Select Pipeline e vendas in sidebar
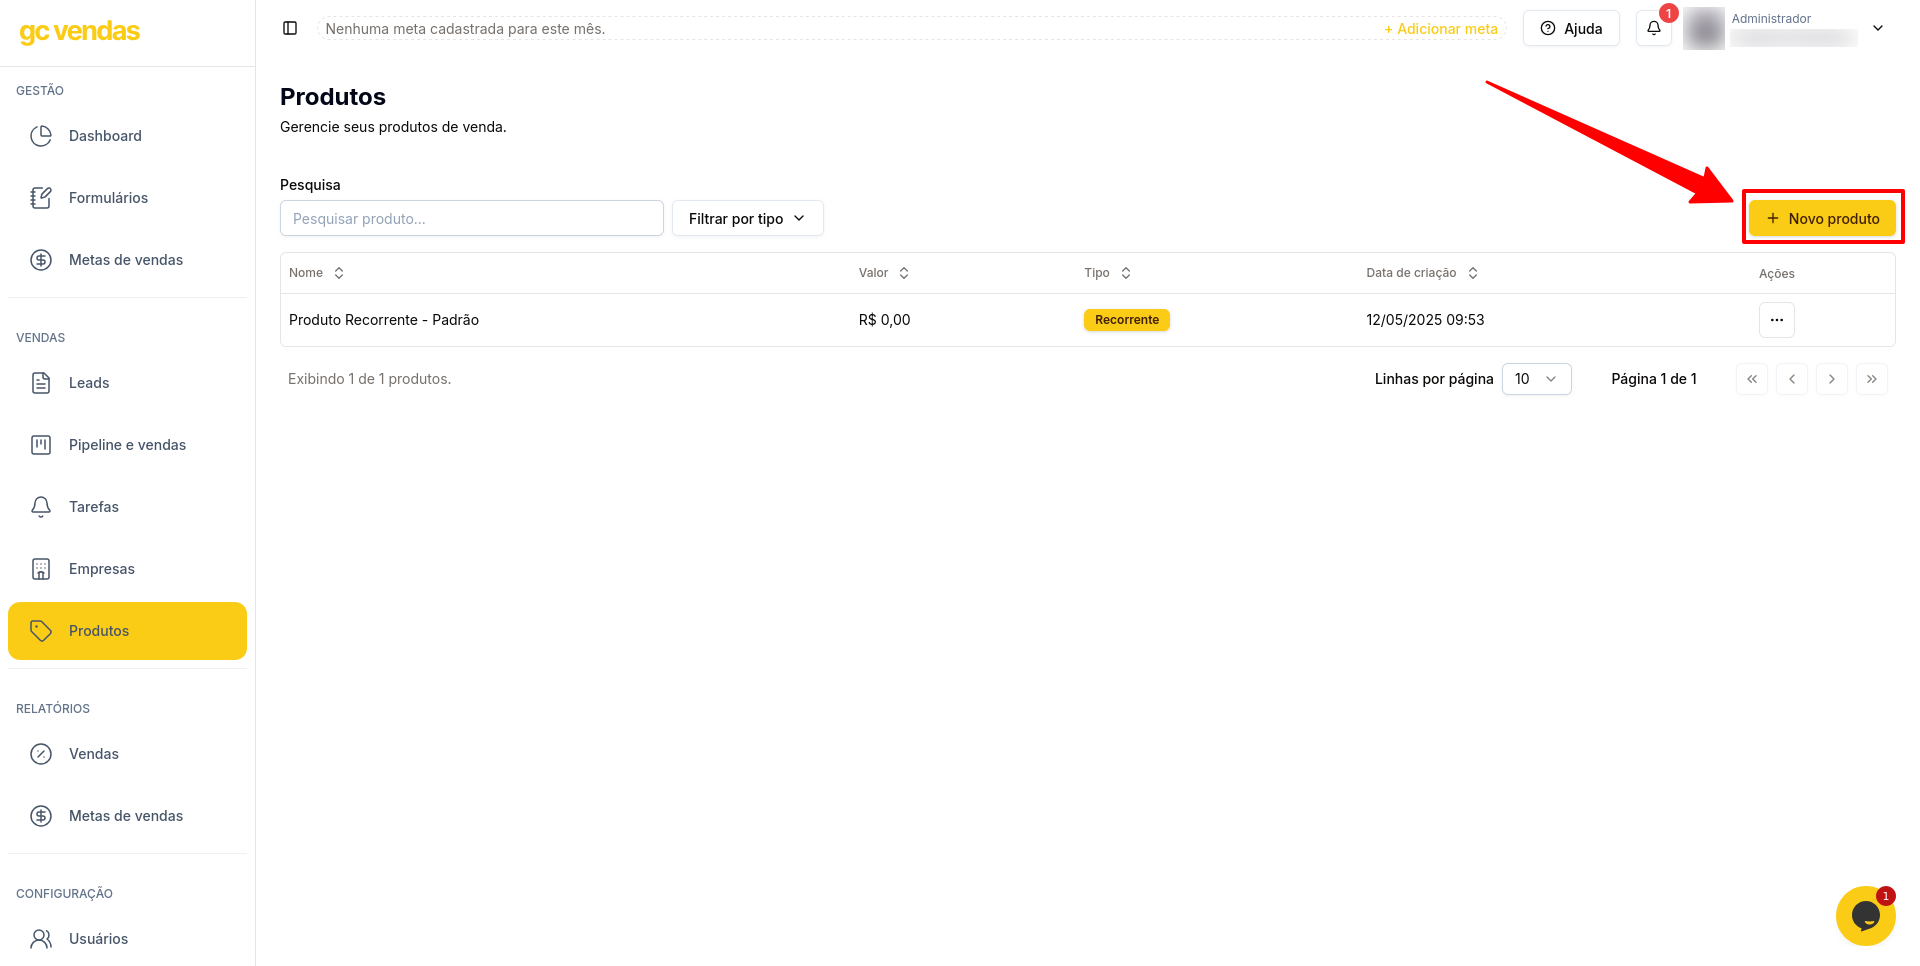 pyautogui.click(x=127, y=444)
